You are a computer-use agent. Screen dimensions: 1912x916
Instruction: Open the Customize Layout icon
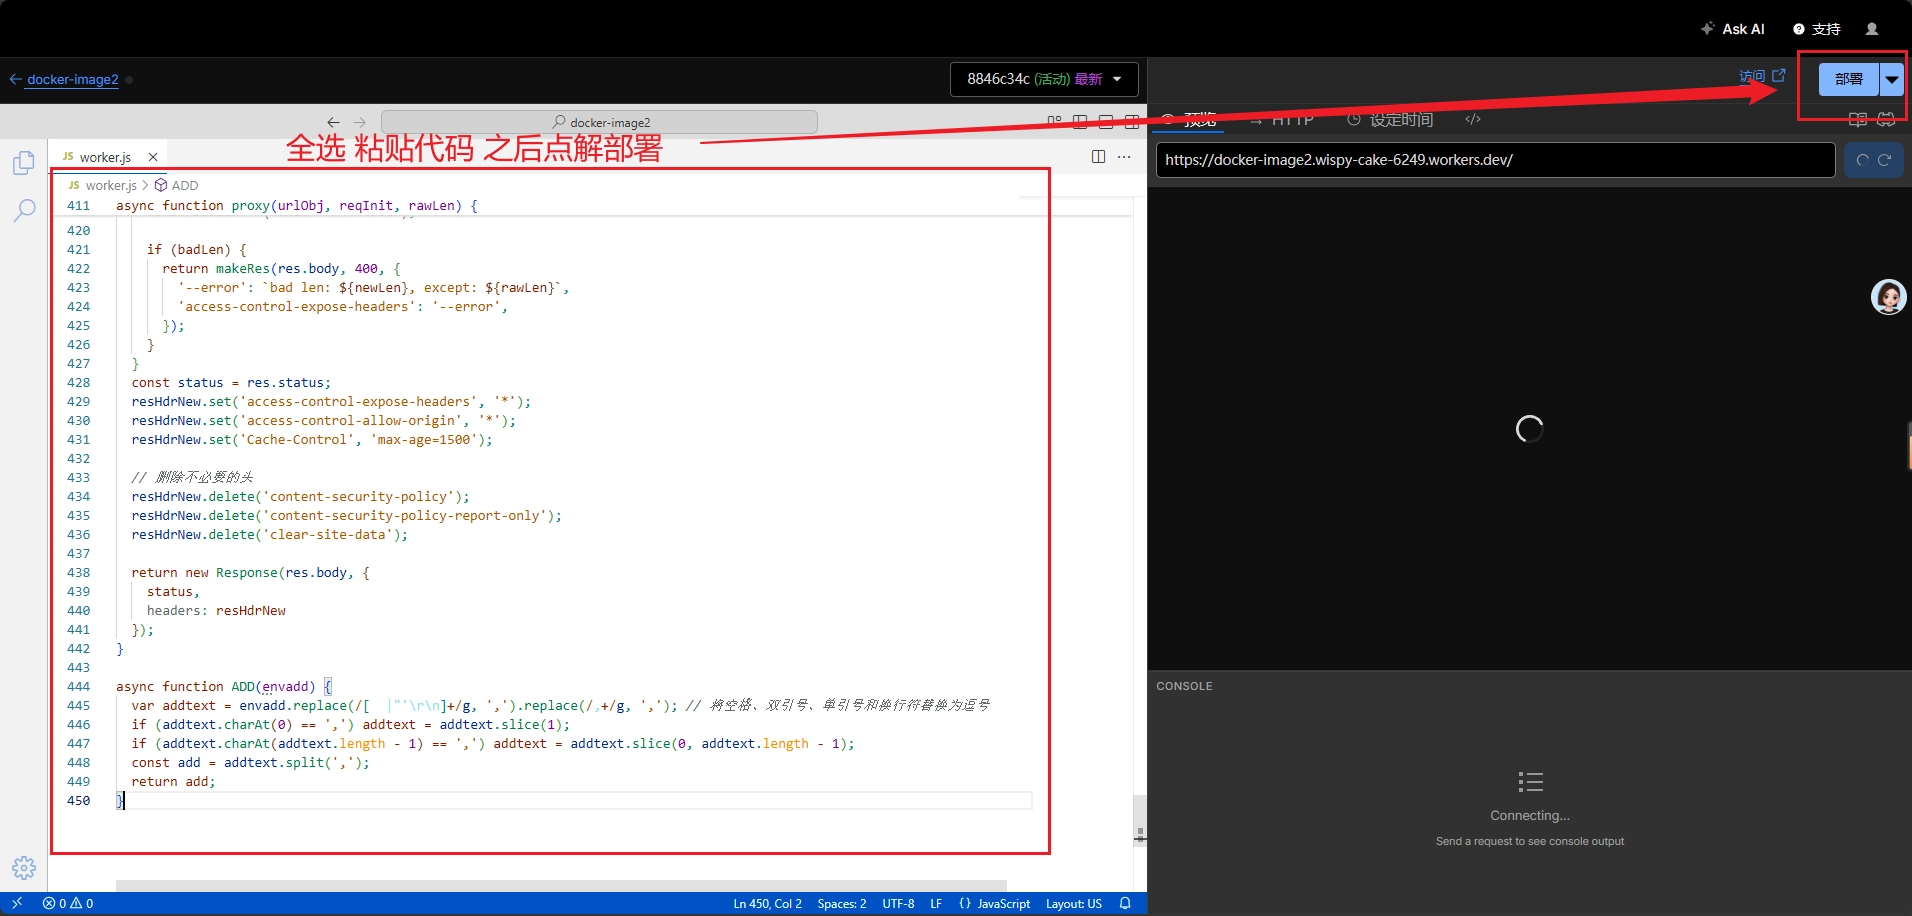(x=1054, y=122)
